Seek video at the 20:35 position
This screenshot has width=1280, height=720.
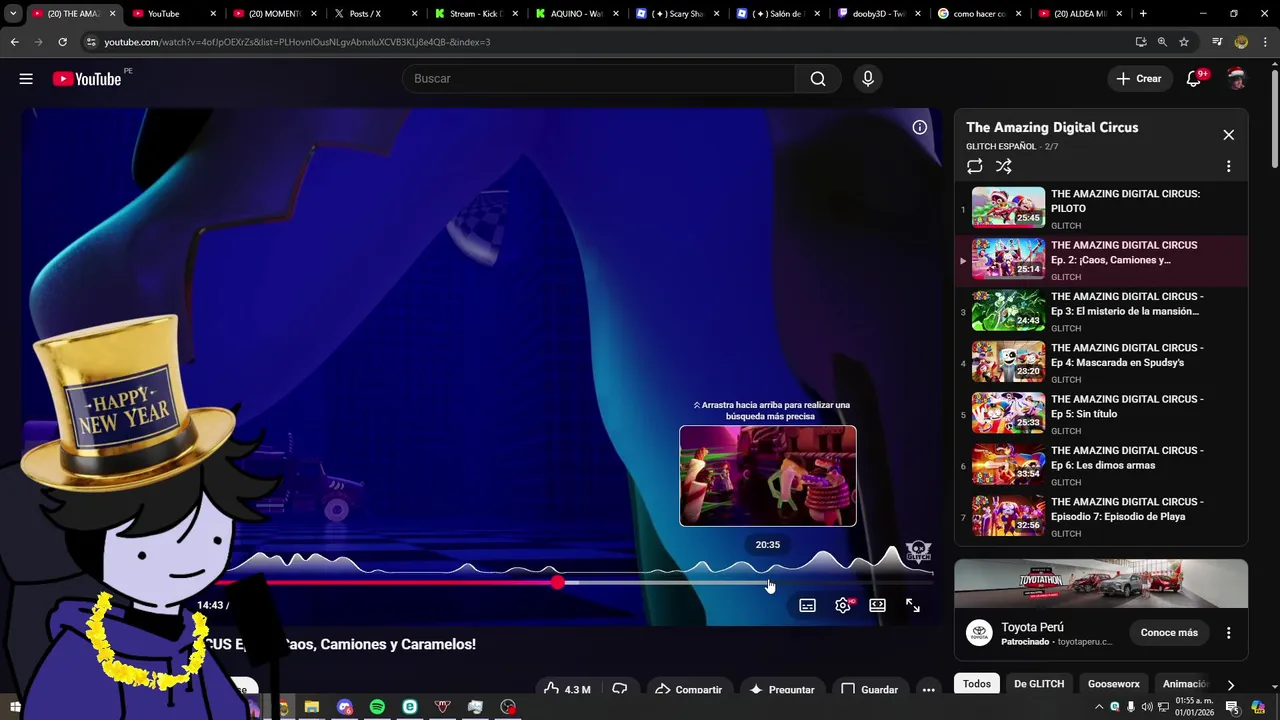[768, 583]
